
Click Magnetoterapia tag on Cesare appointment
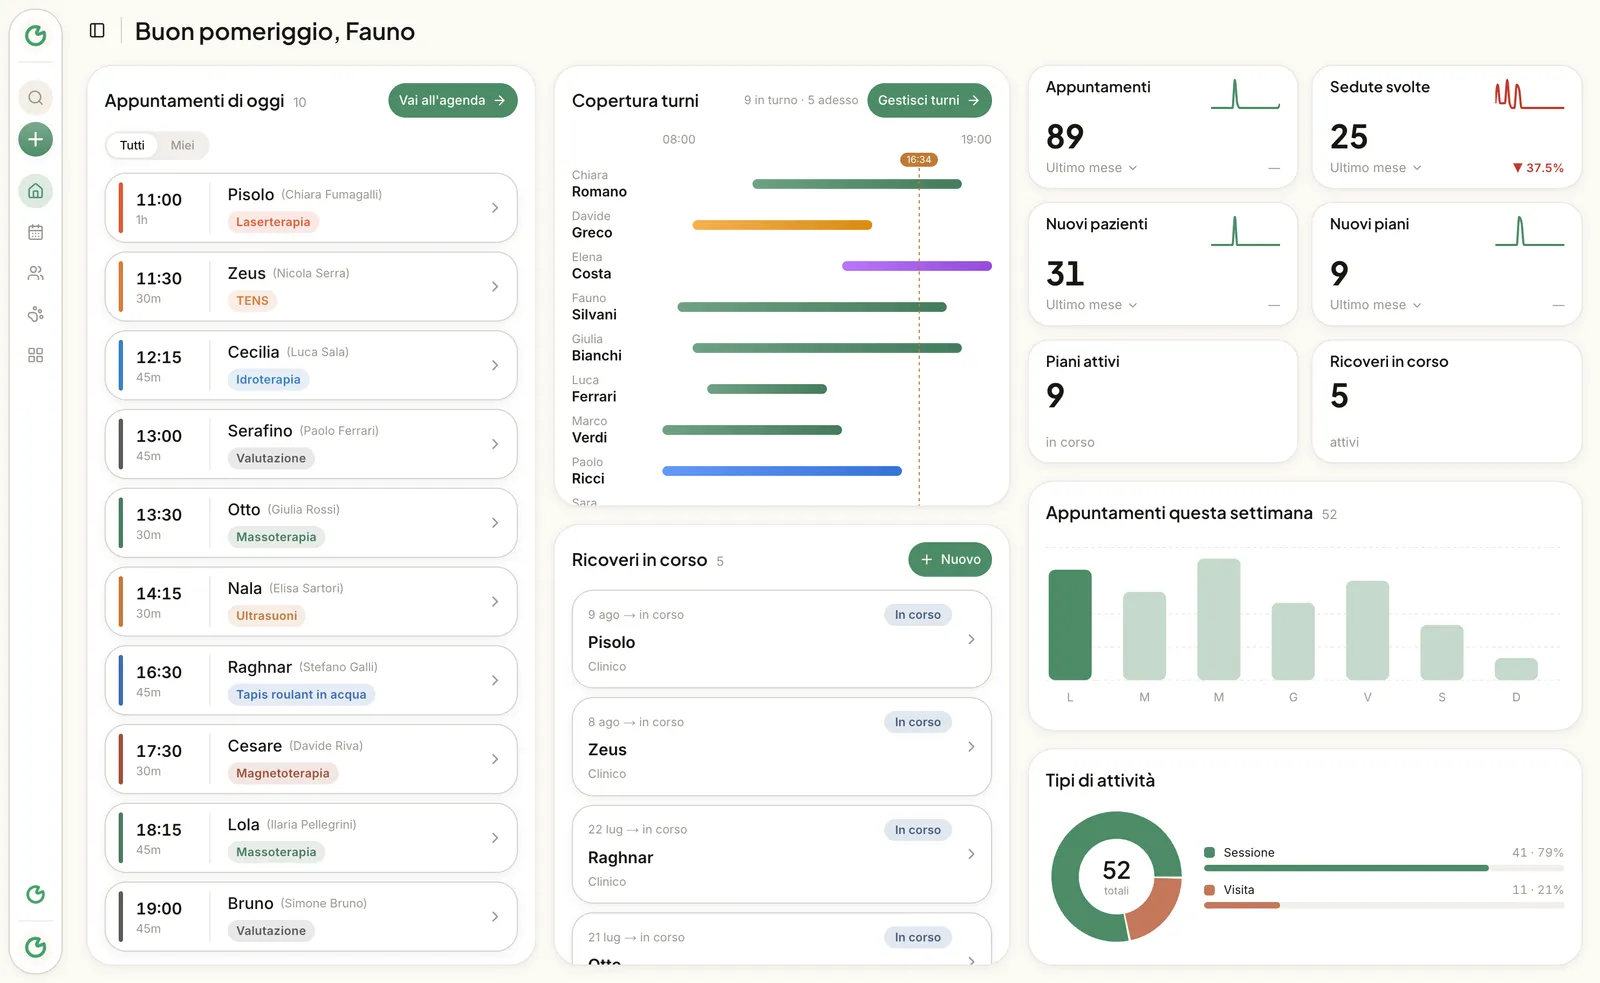[283, 773]
